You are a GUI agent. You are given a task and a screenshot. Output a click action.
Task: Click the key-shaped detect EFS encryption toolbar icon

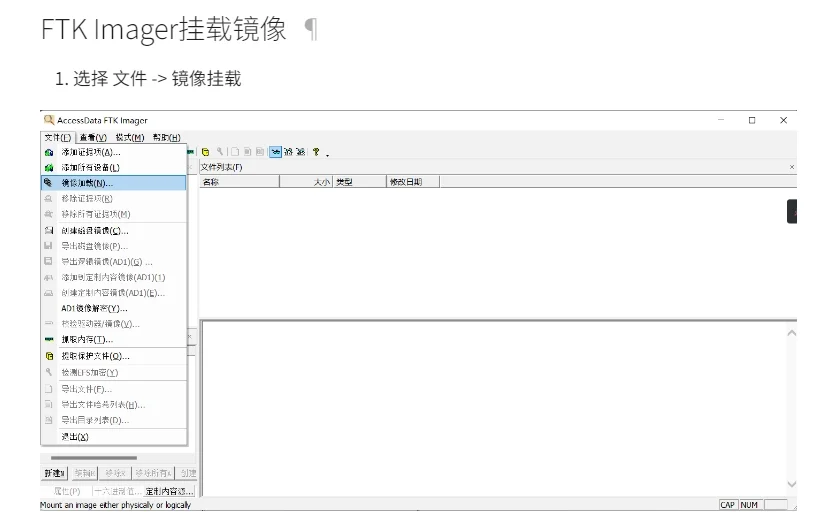(220, 151)
